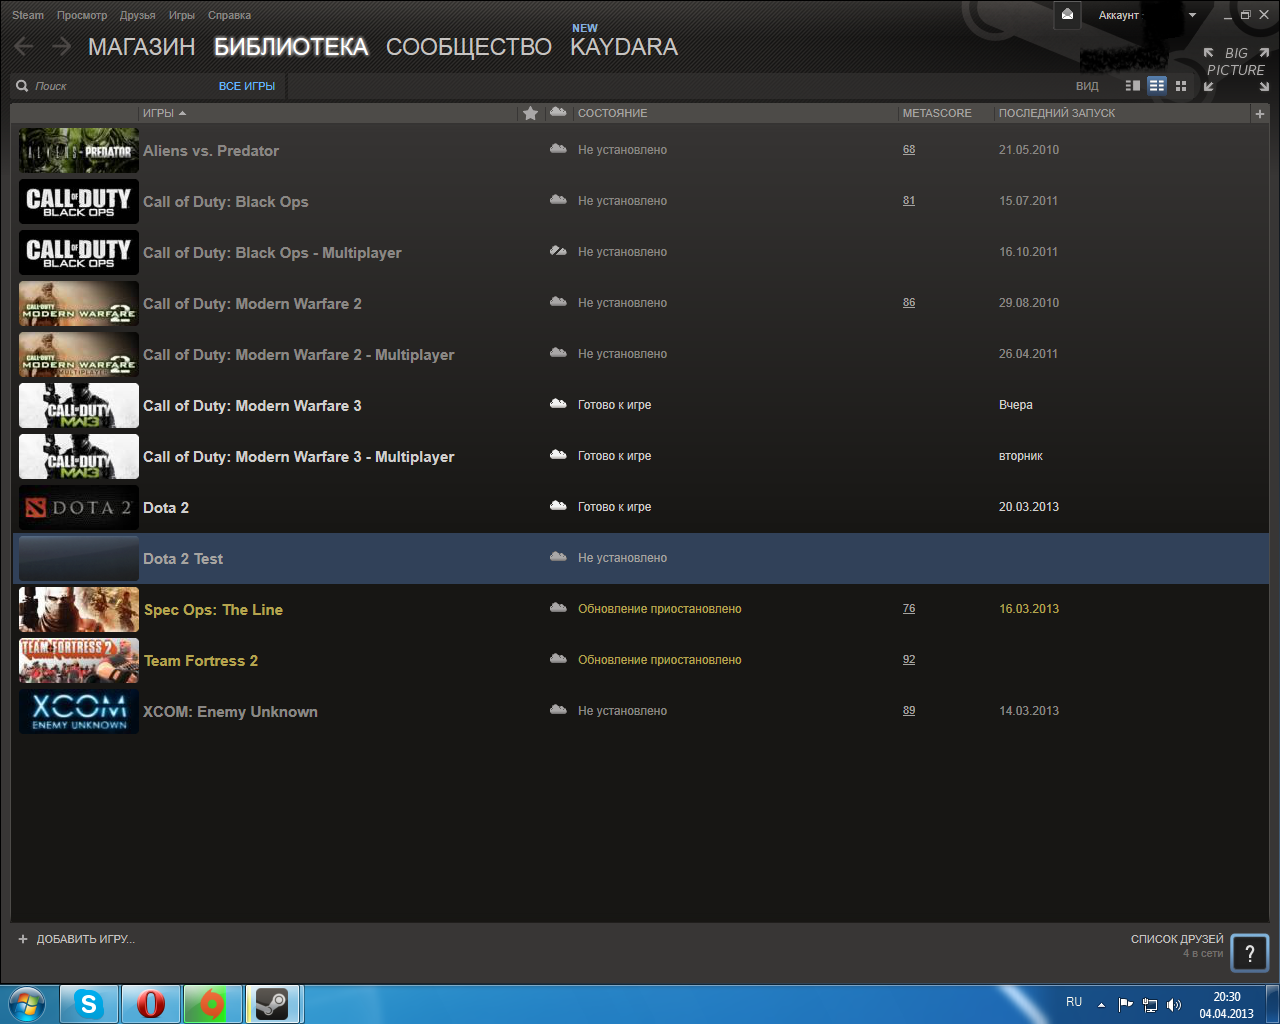Open the Steam menu
The height and width of the screenshot is (1024, 1280).
(x=28, y=15)
